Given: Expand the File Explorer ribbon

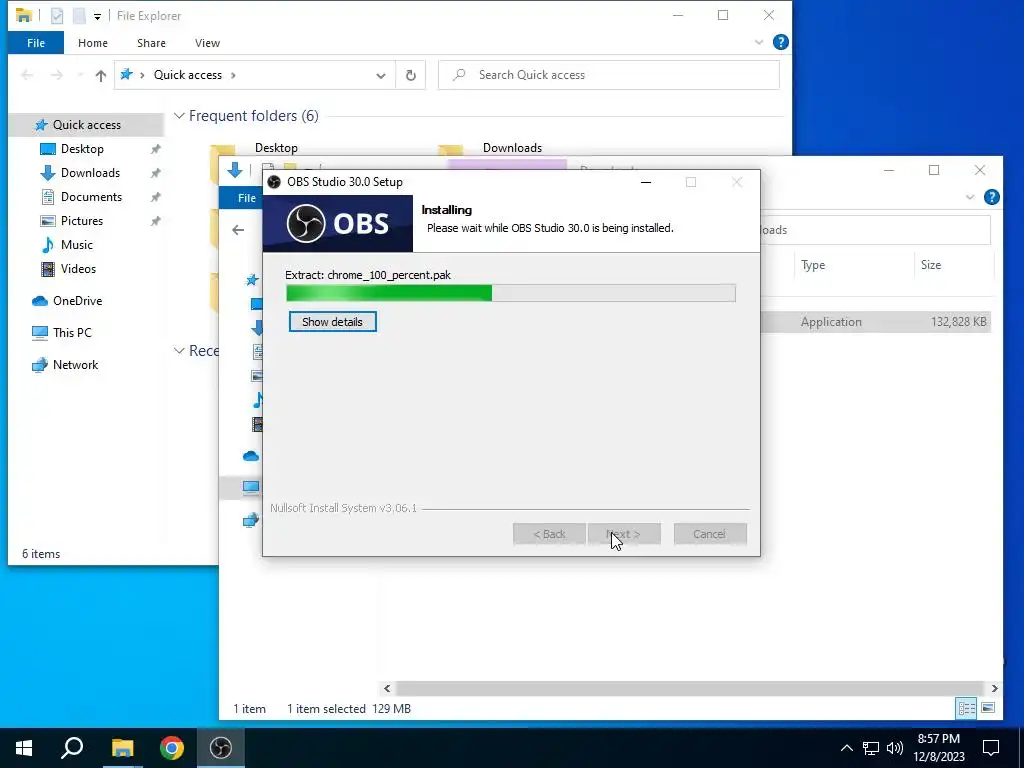Looking at the screenshot, I should point(759,42).
